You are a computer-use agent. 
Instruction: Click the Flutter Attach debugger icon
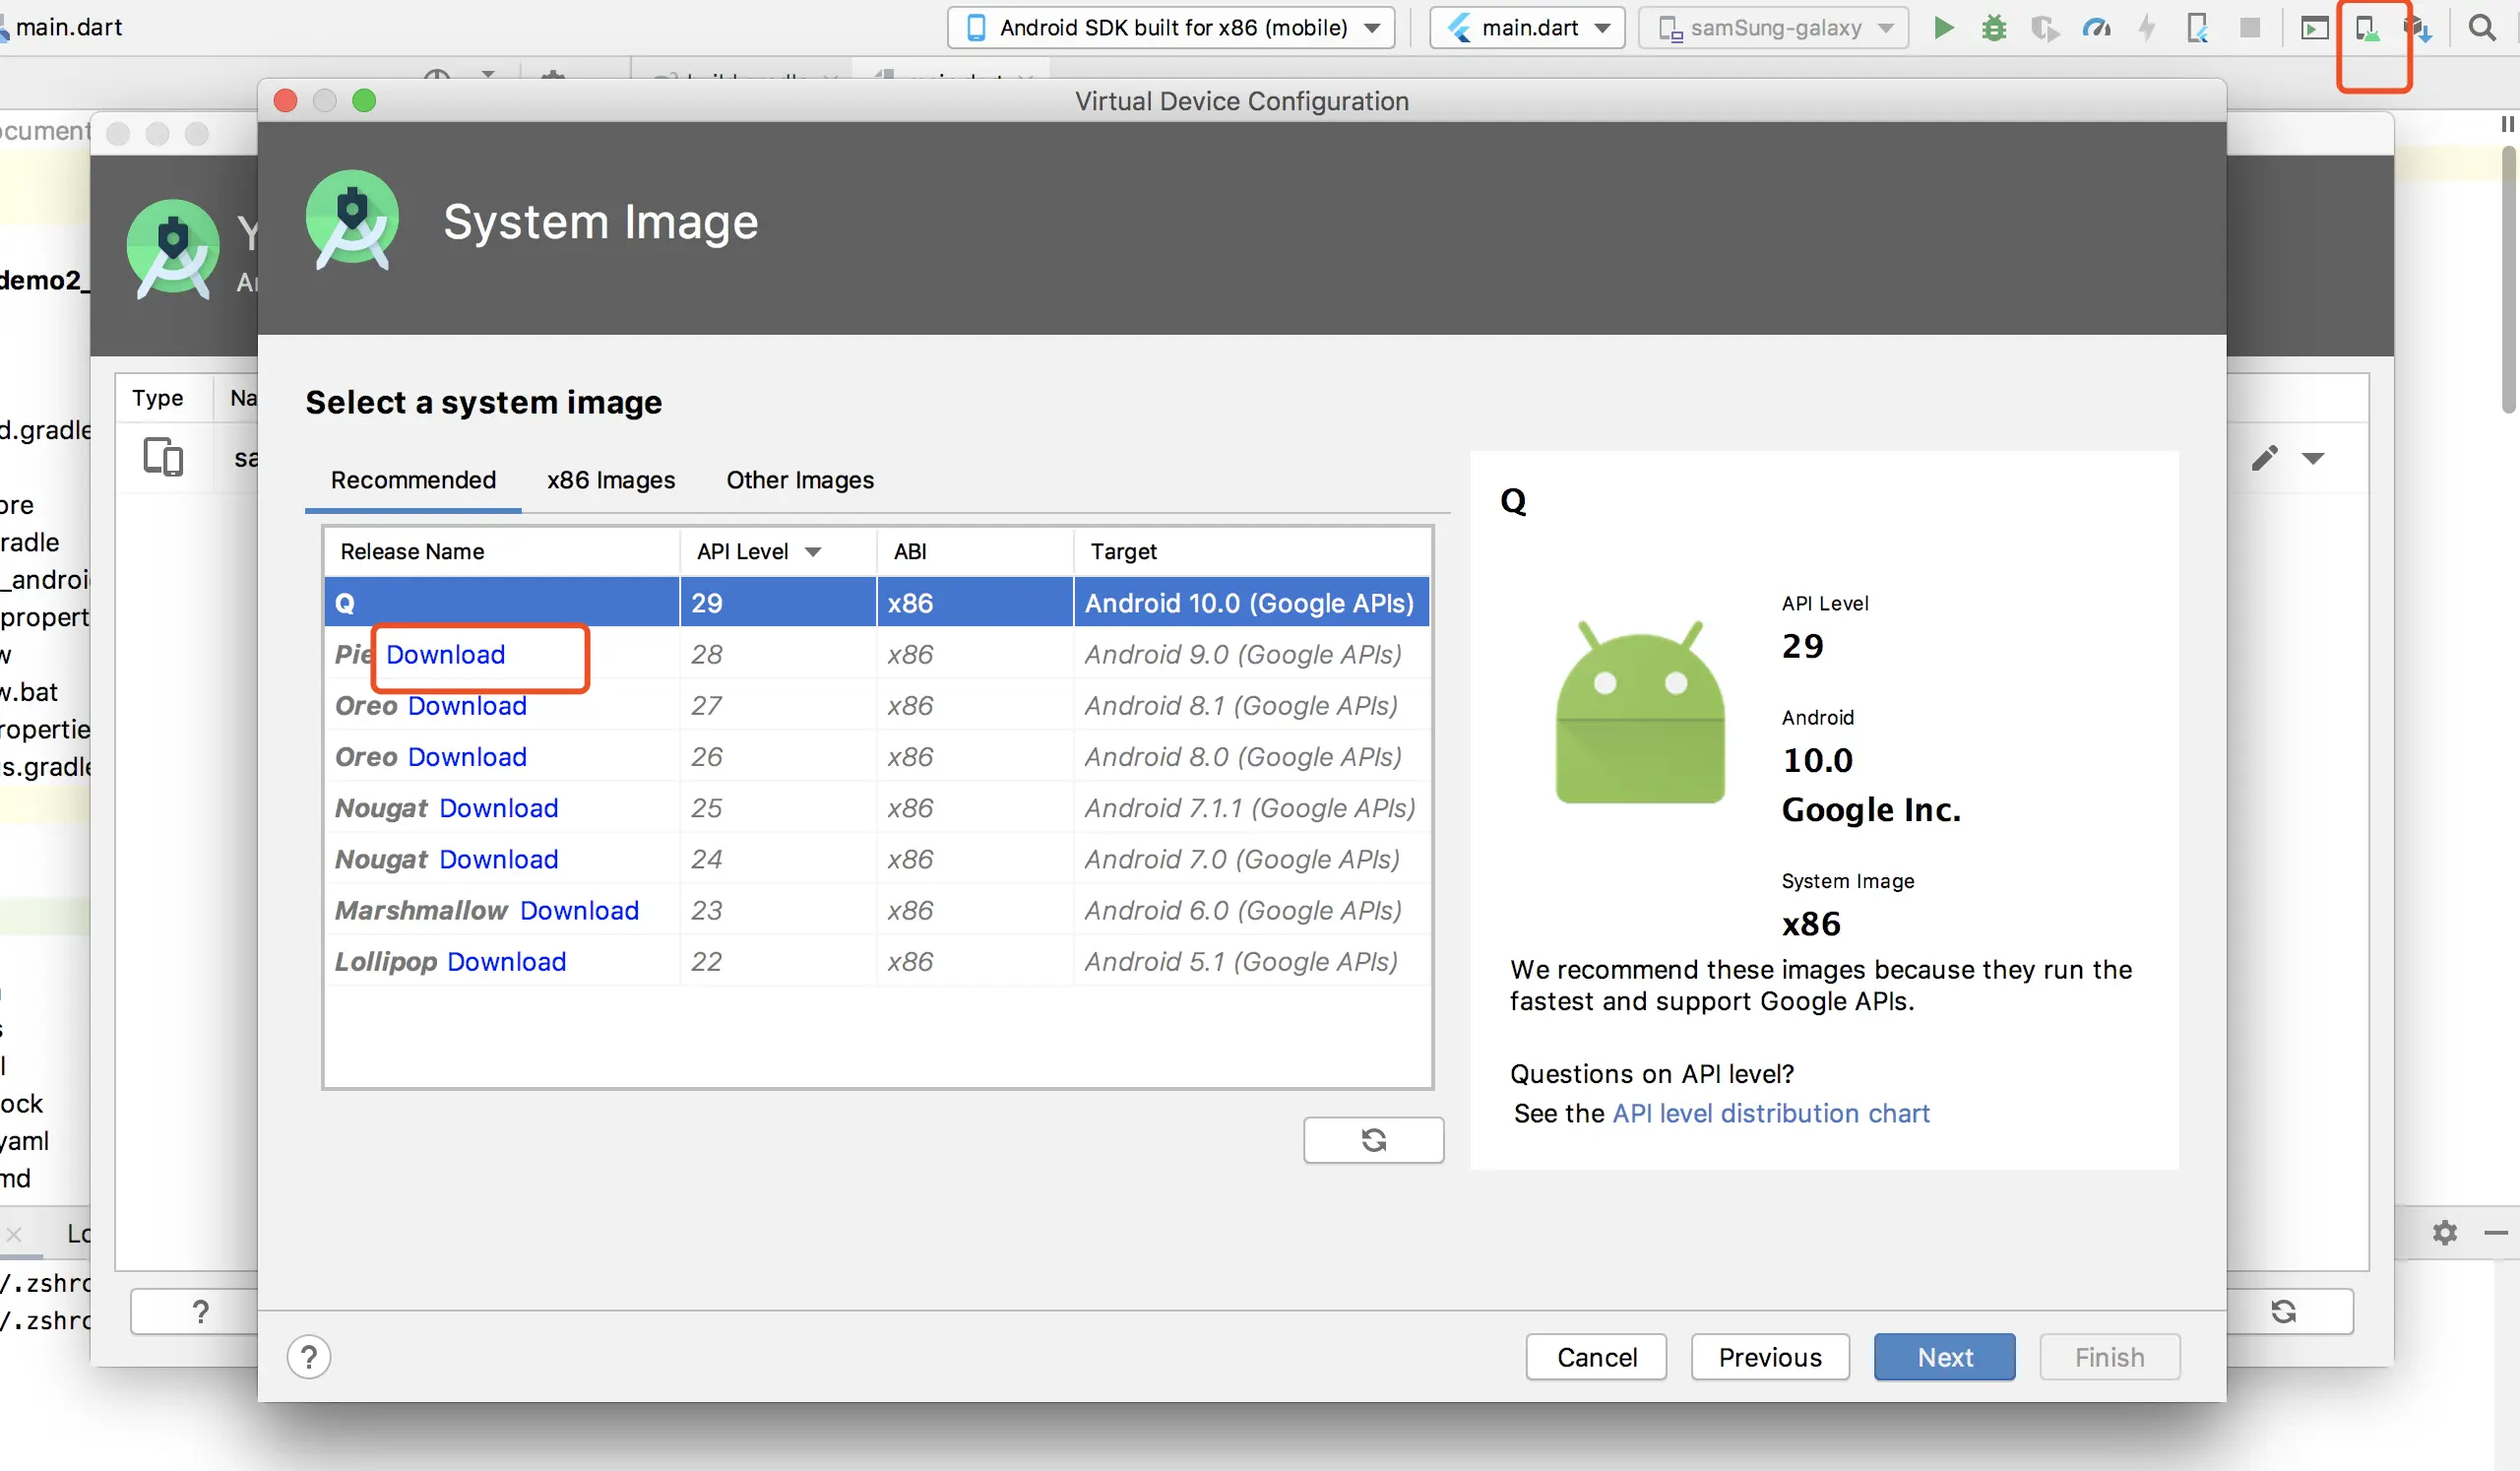[x=2197, y=28]
